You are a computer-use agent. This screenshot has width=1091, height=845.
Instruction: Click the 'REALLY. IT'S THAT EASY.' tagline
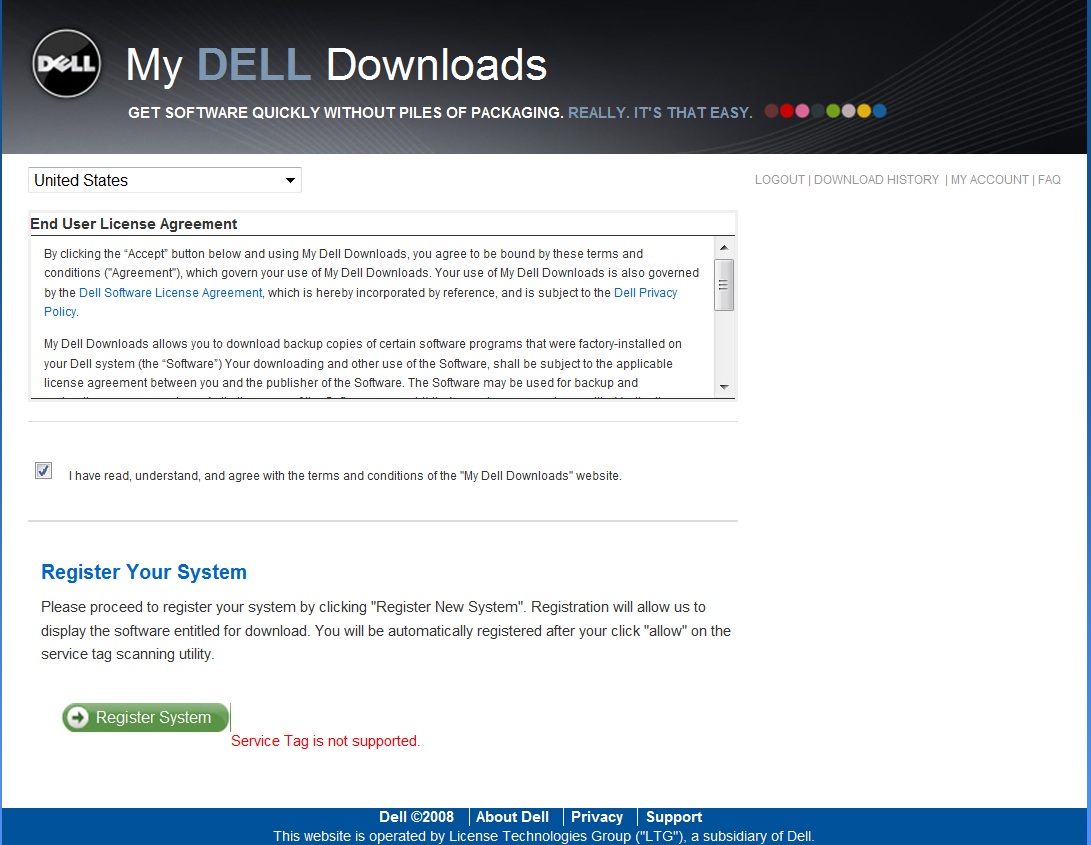pos(660,113)
